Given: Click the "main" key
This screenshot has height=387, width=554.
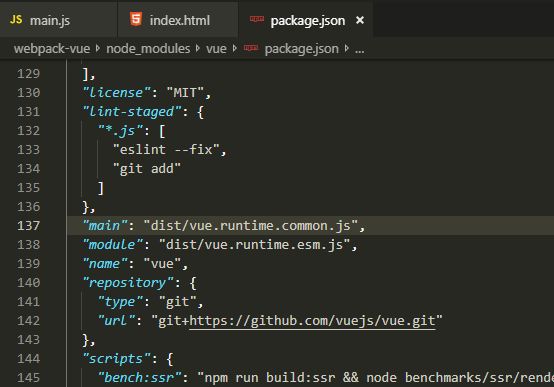Looking at the screenshot, I should click(105, 225).
